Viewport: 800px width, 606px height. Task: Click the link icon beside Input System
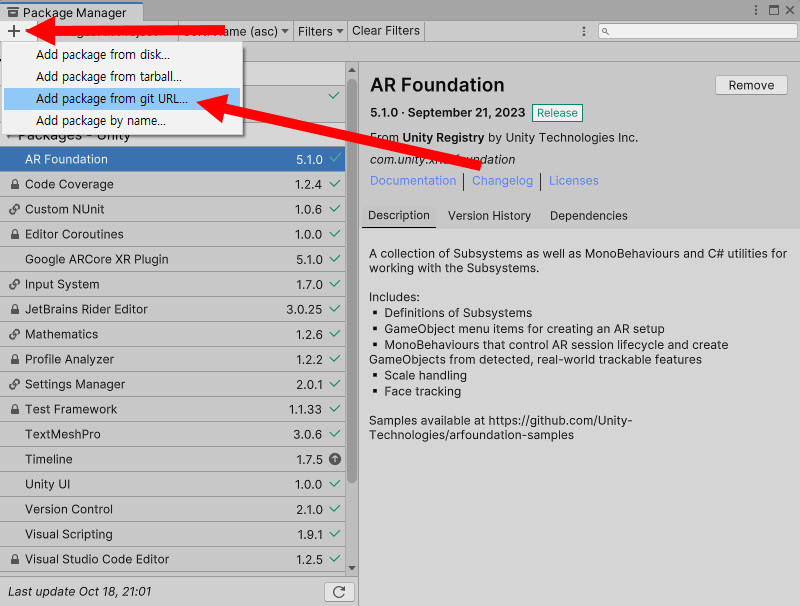(x=15, y=284)
